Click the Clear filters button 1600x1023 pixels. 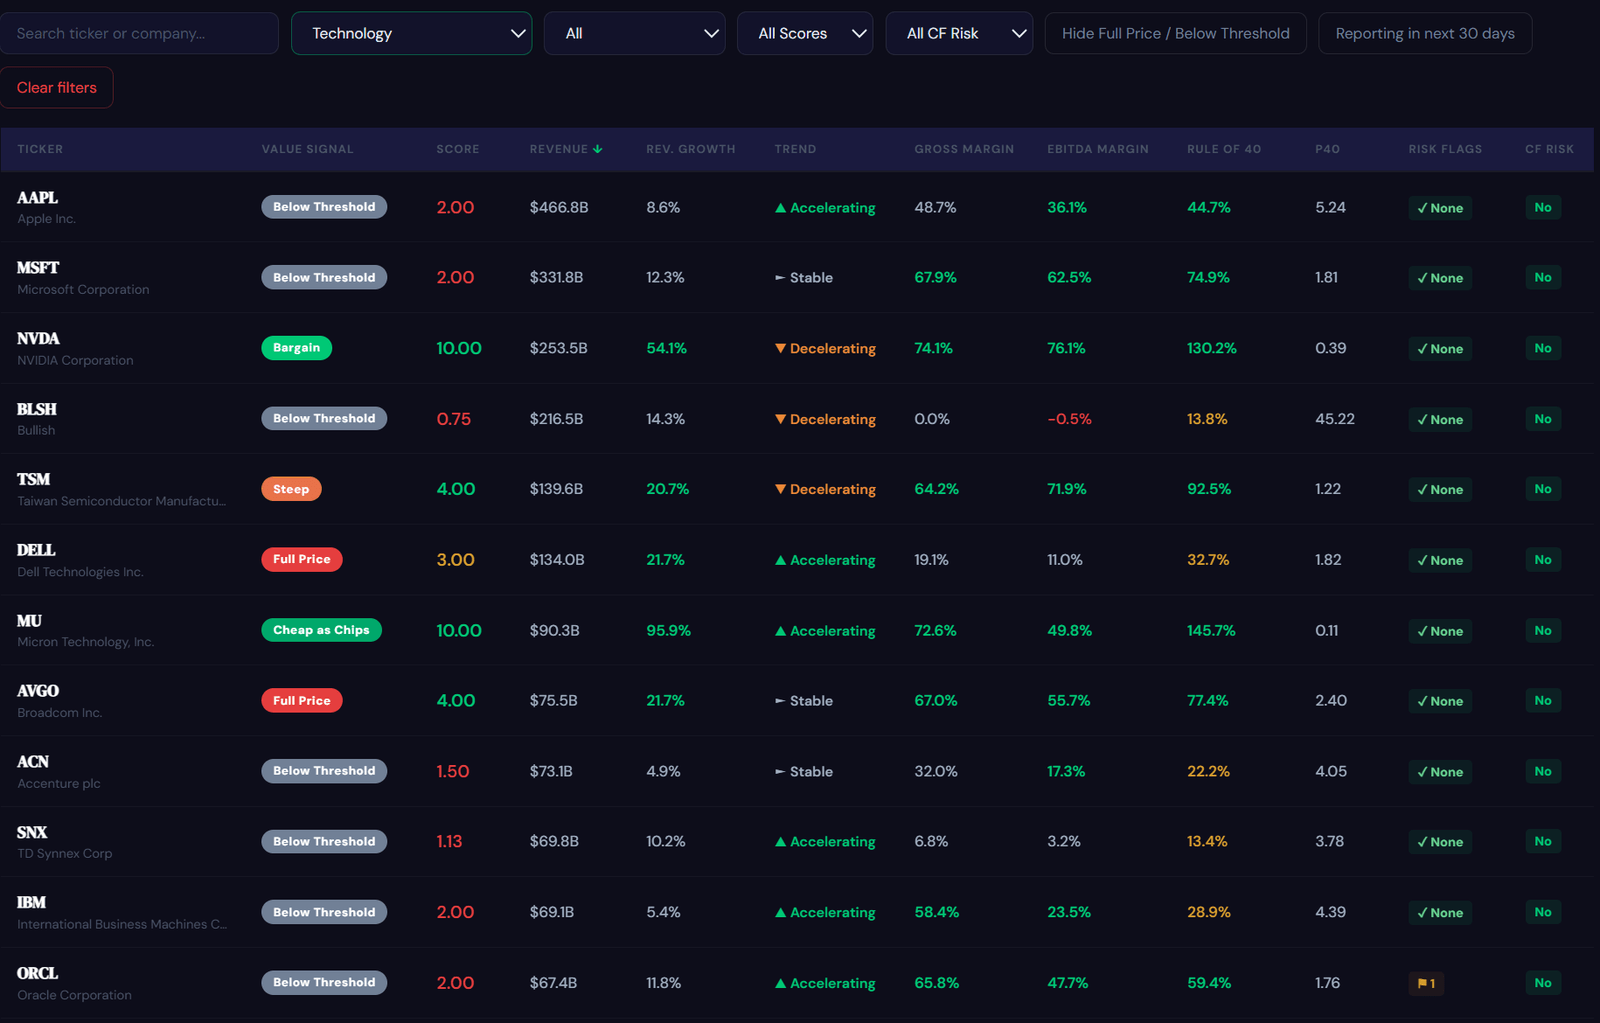[57, 87]
